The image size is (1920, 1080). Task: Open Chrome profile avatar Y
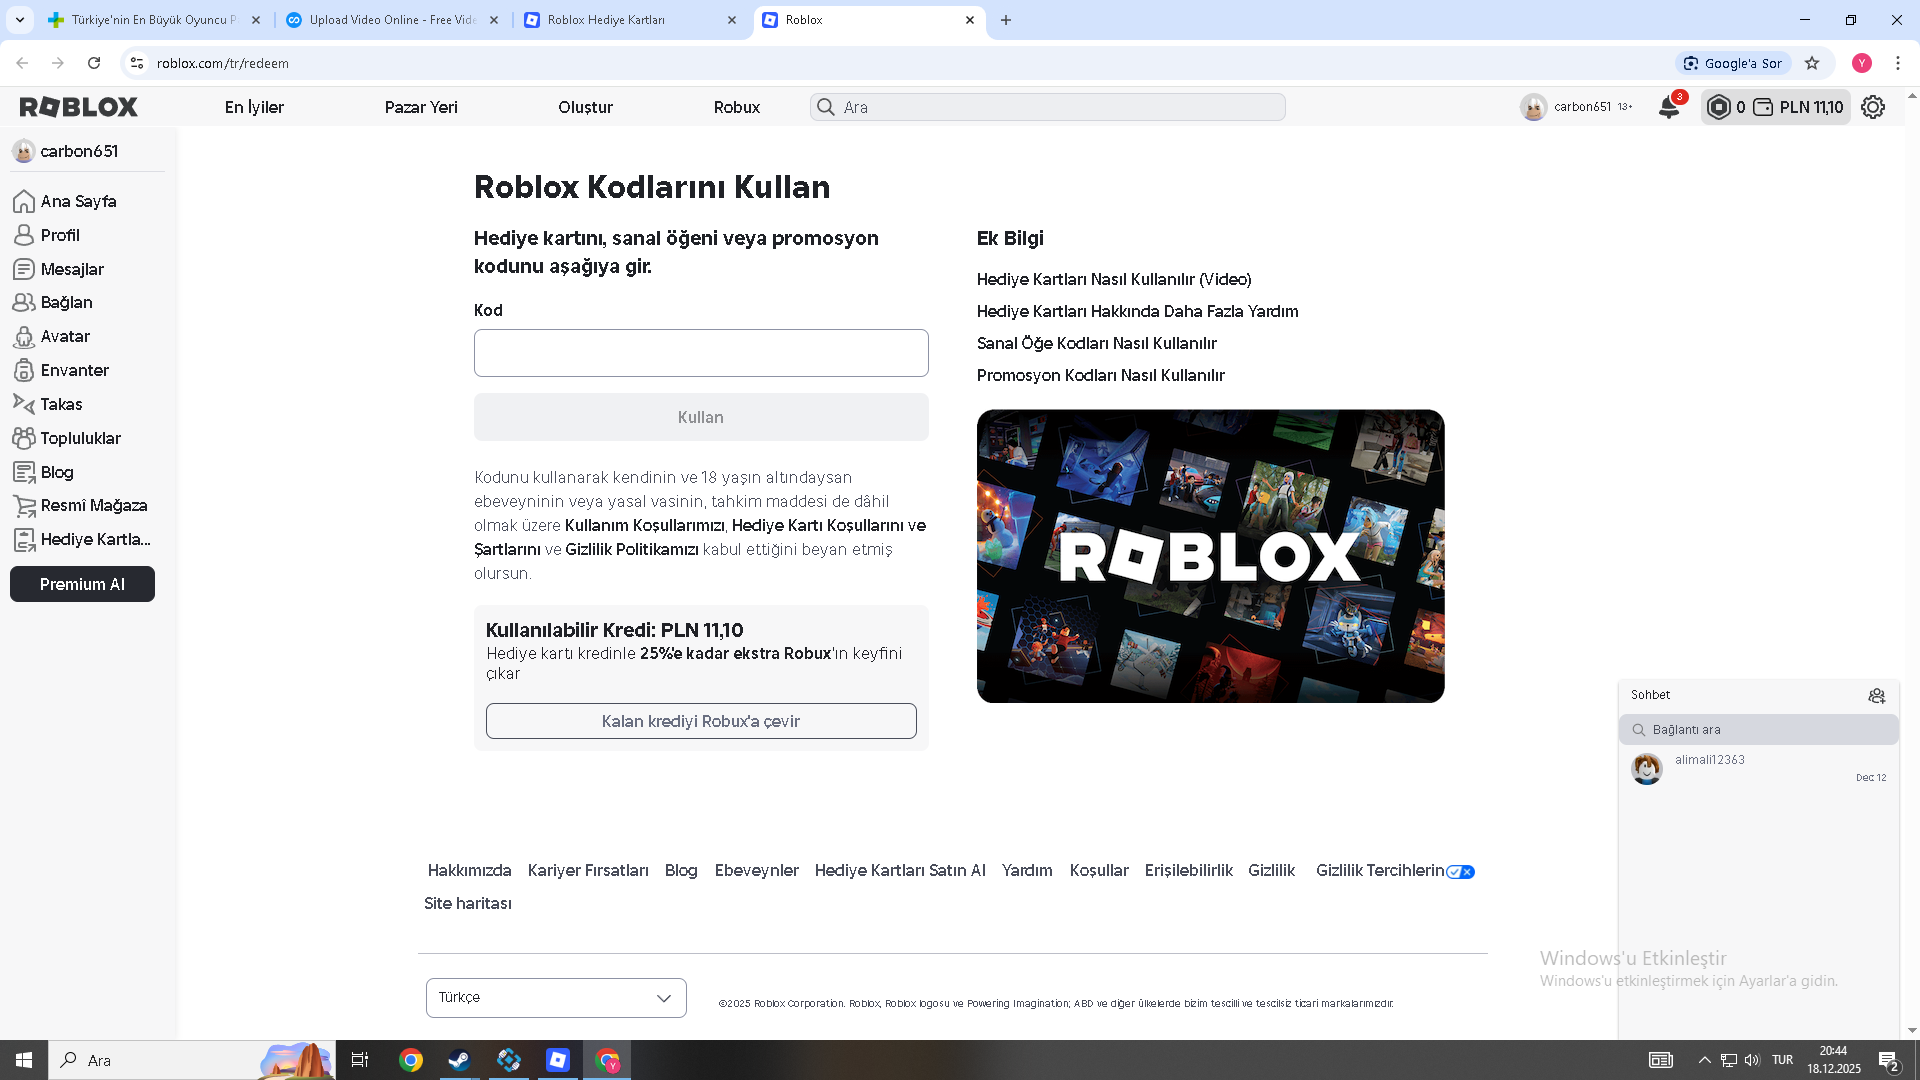(x=1861, y=63)
